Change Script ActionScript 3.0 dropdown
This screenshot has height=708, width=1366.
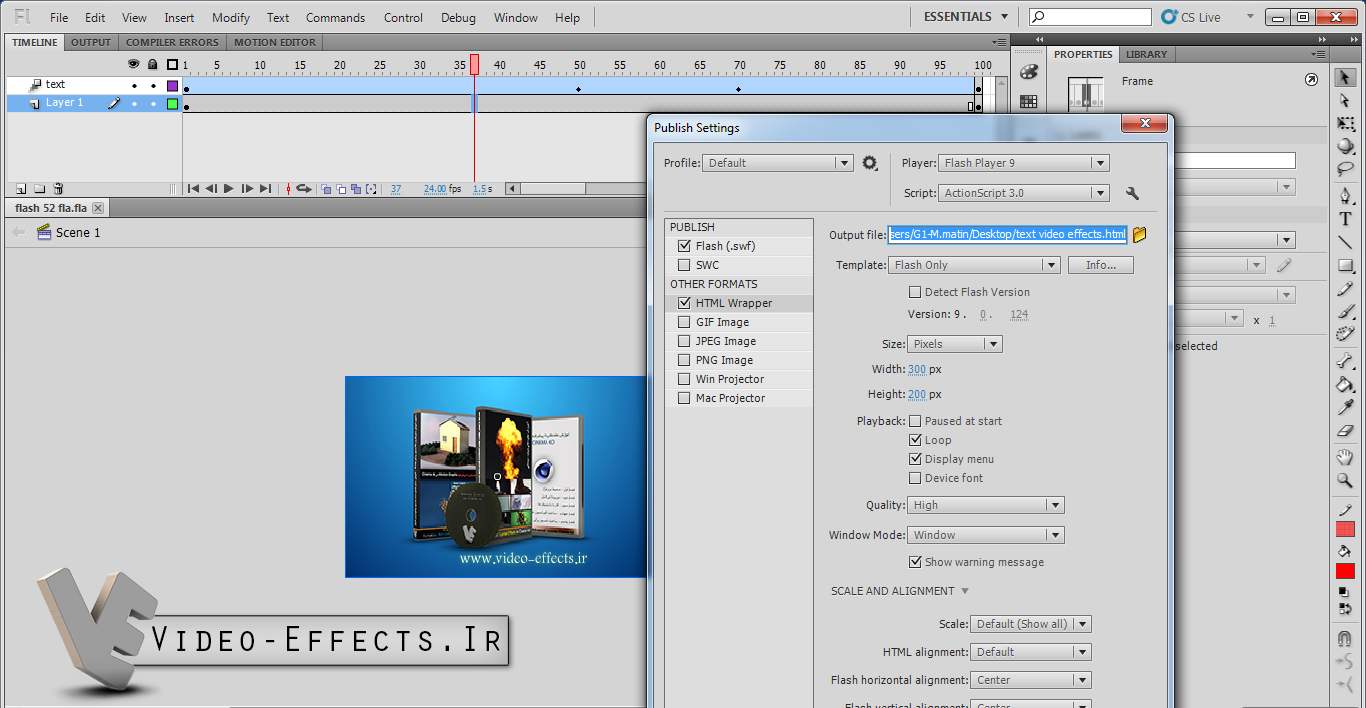[1024, 193]
